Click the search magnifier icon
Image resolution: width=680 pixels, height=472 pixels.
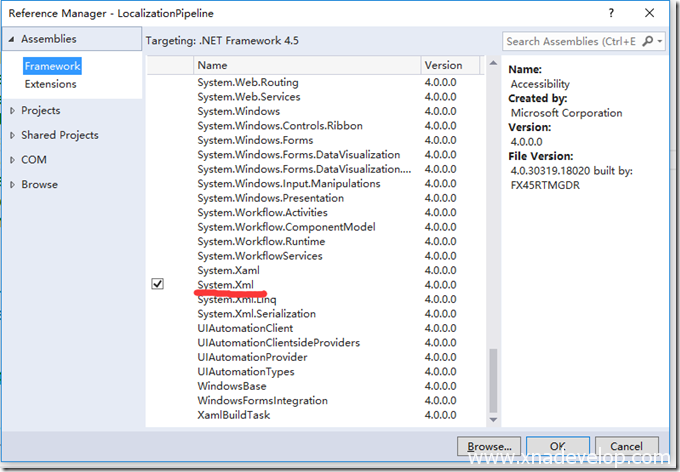646,41
